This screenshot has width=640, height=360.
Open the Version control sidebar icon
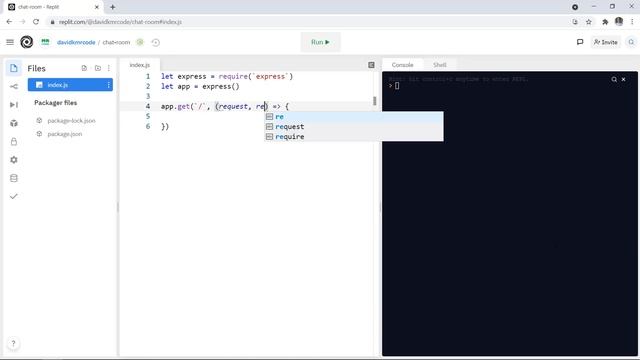click(x=13, y=87)
